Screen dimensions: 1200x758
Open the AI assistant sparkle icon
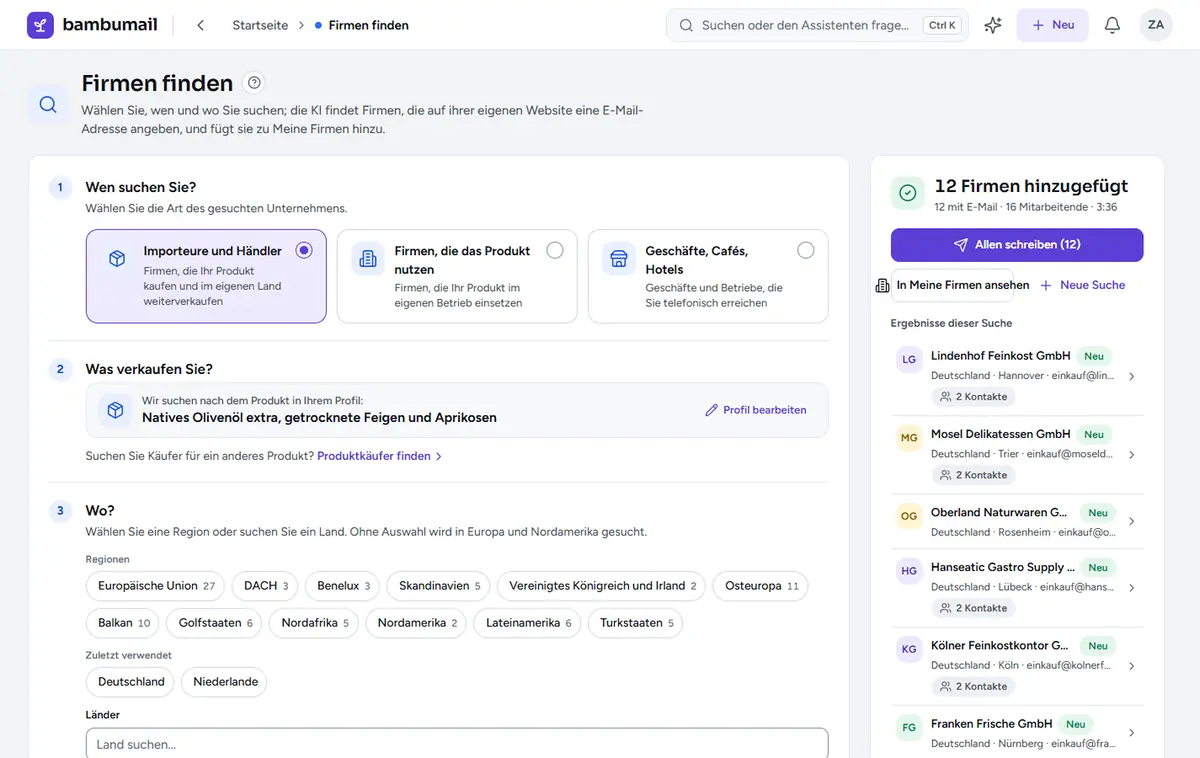point(993,25)
